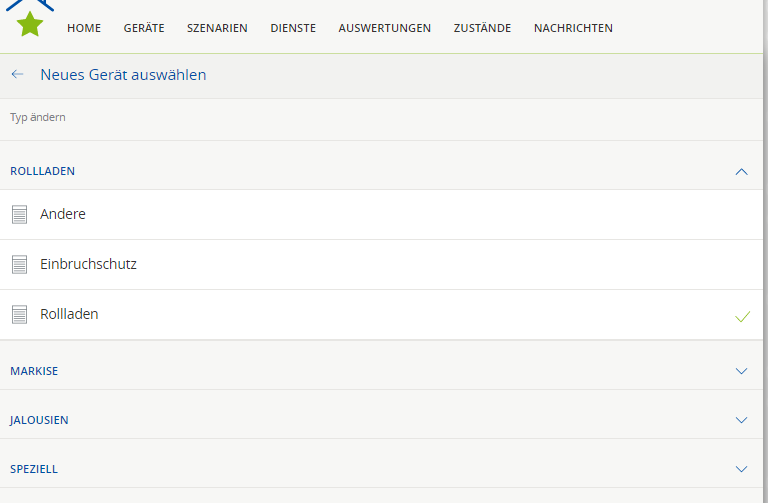Expand the MARKISE section
This screenshot has width=768, height=503.
point(741,371)
